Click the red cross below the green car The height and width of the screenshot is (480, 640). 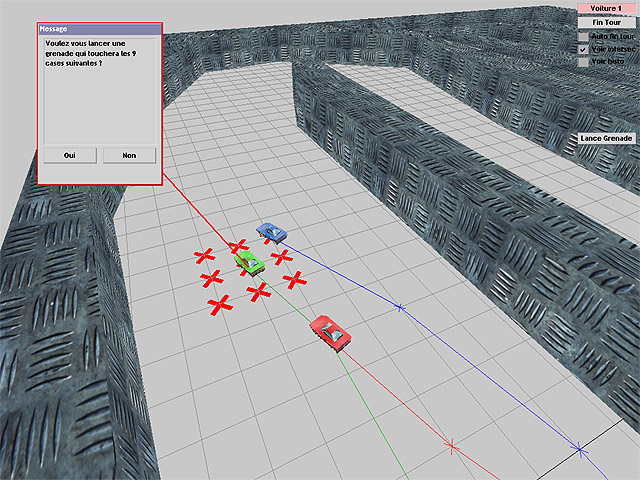[258, 292]
